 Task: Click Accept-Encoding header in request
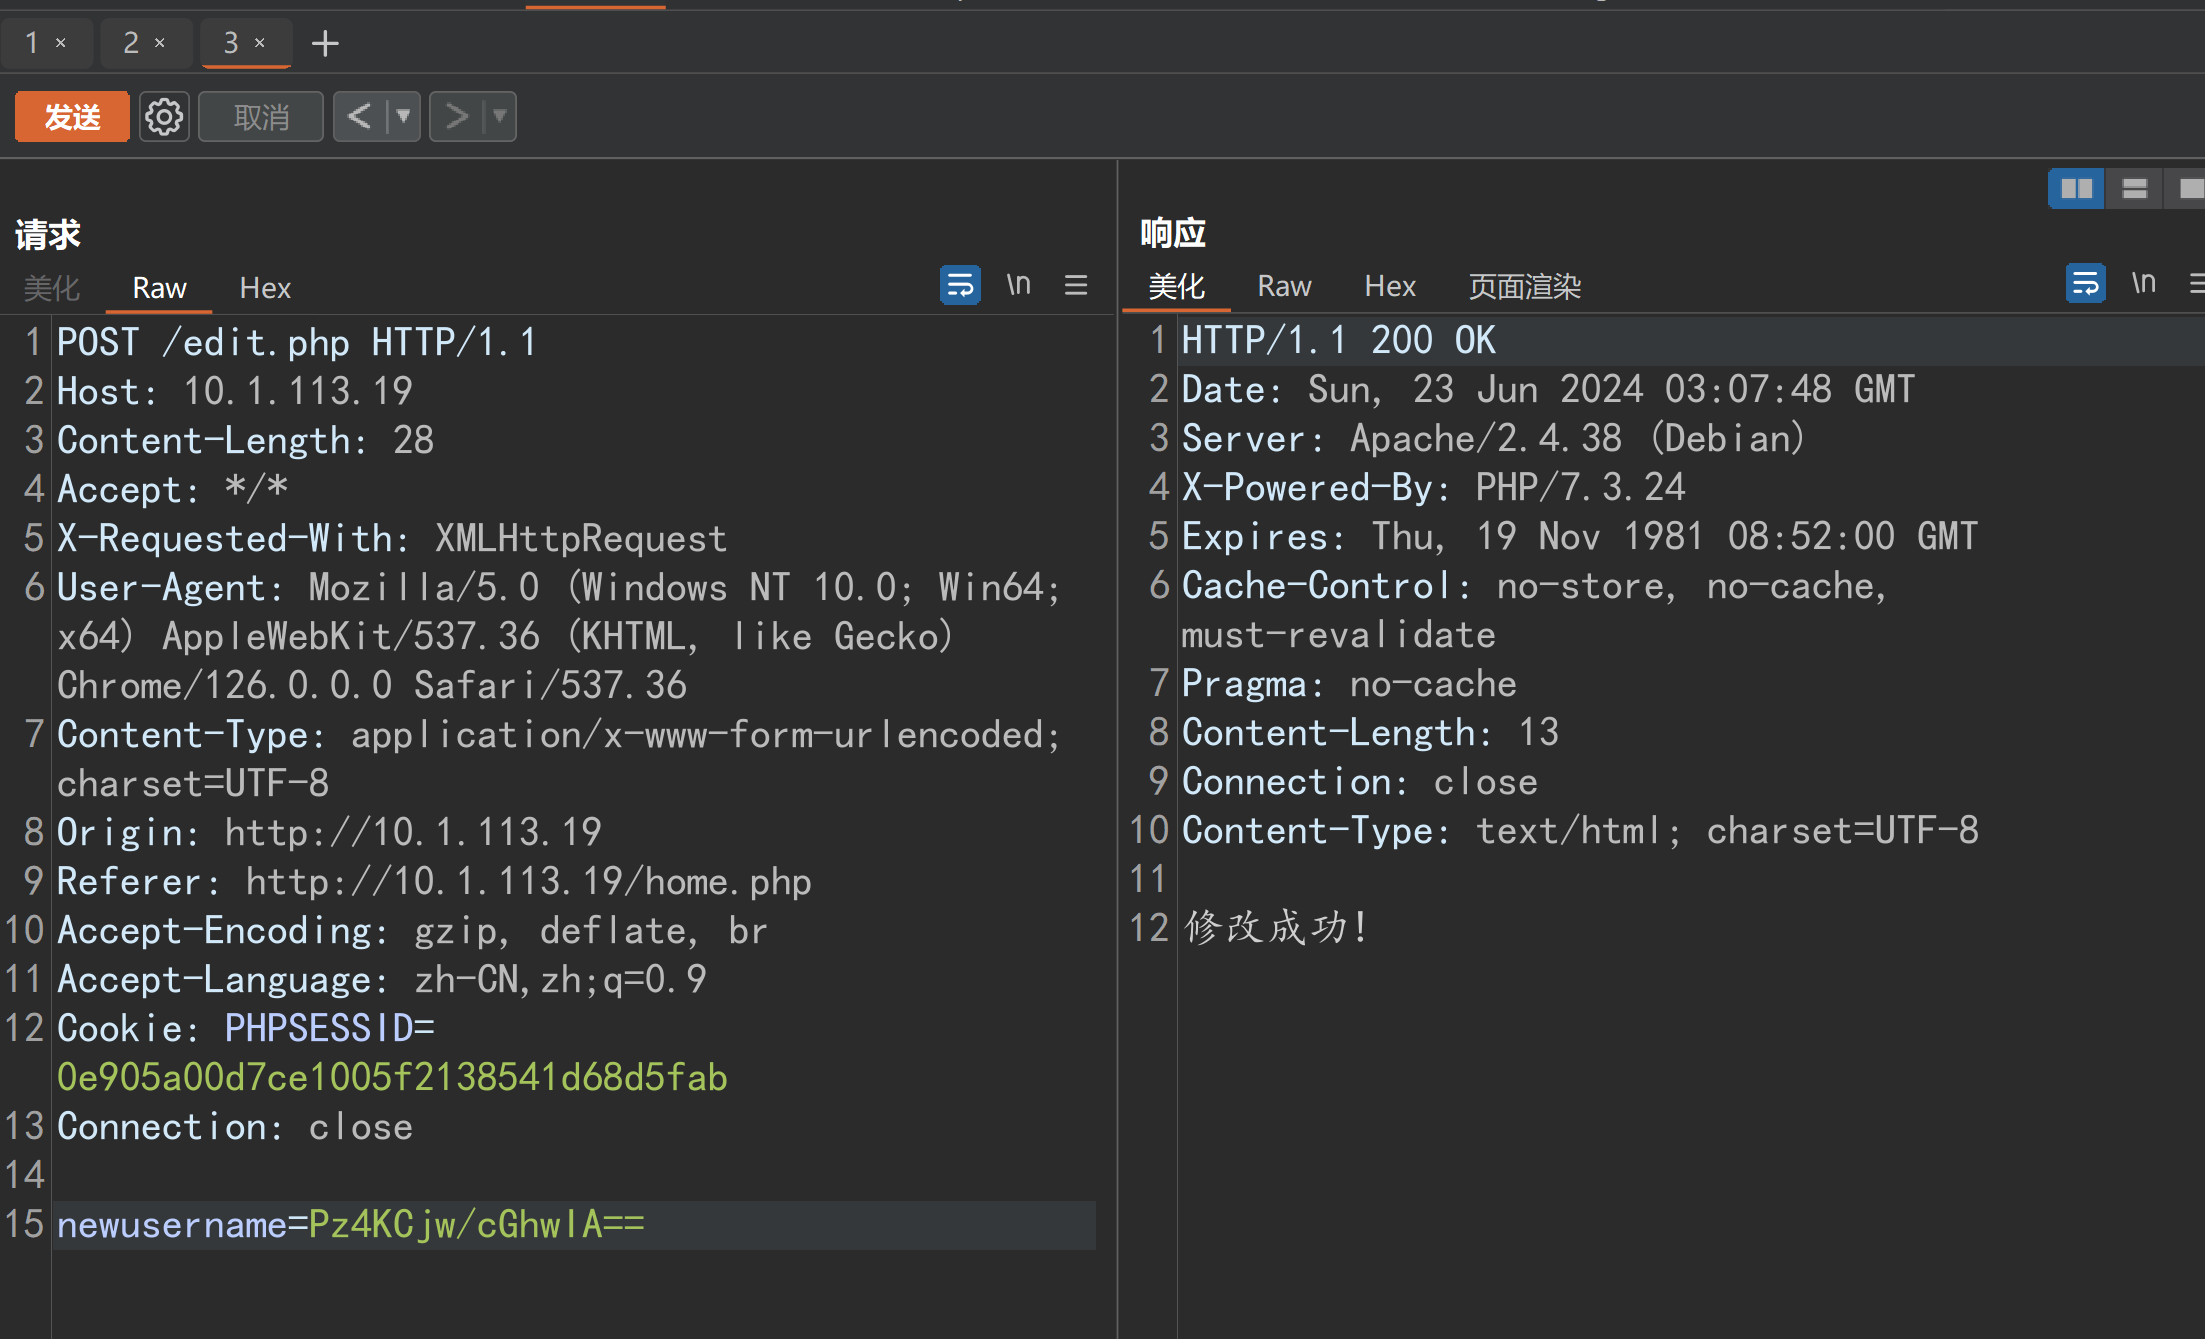413,930
